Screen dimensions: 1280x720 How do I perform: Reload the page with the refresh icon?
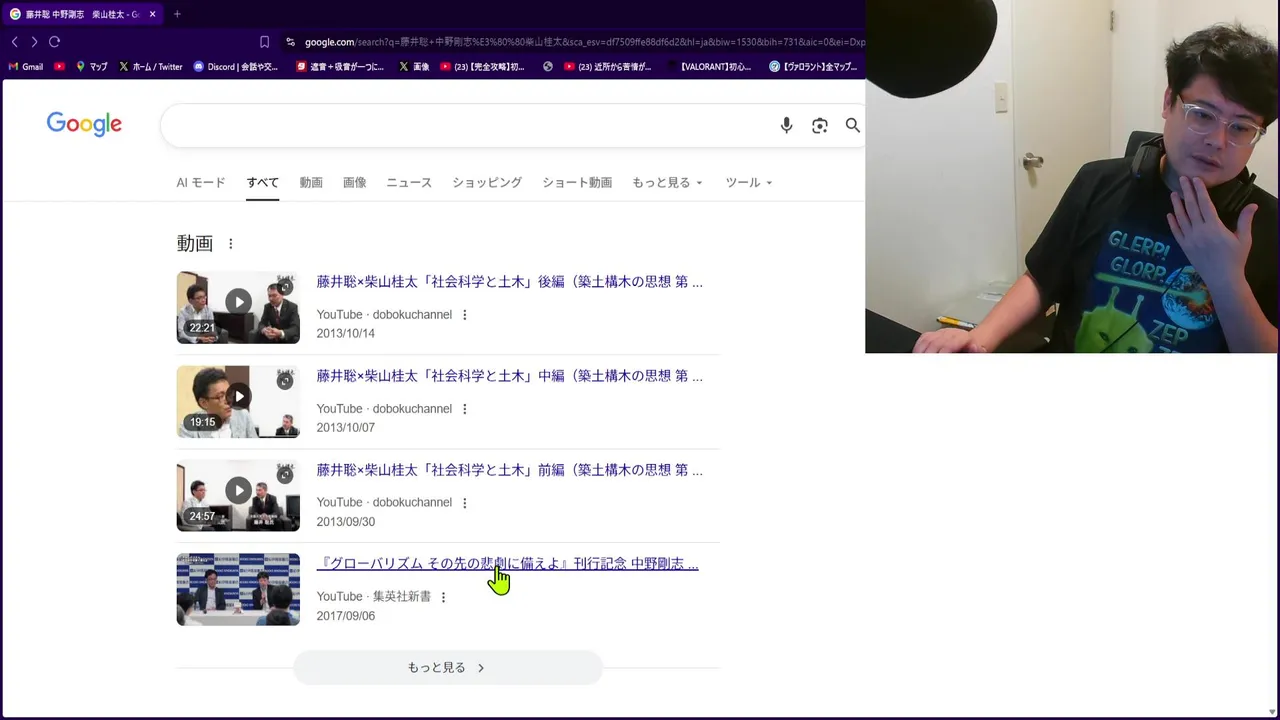click(x=55, y=42)
